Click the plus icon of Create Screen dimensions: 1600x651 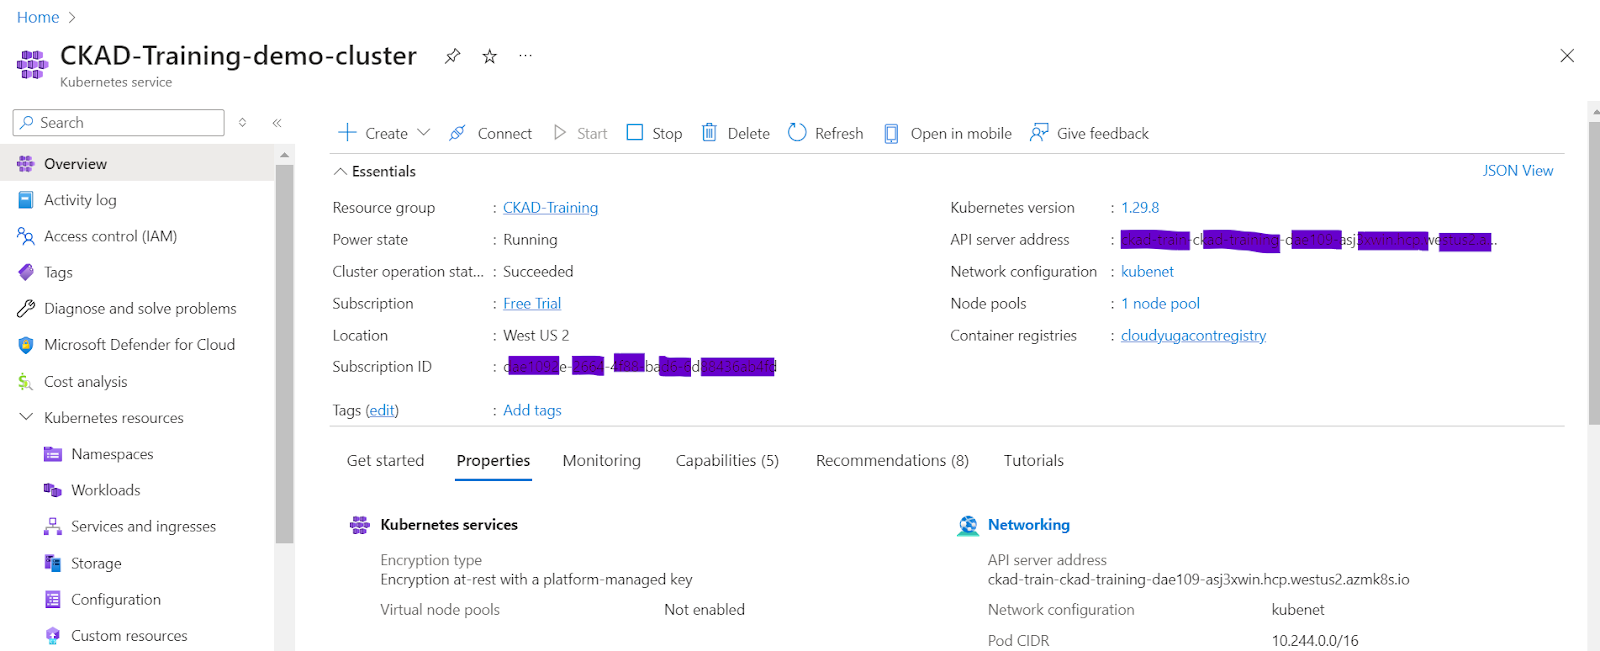pyautogui.click(x=347, y=132)
